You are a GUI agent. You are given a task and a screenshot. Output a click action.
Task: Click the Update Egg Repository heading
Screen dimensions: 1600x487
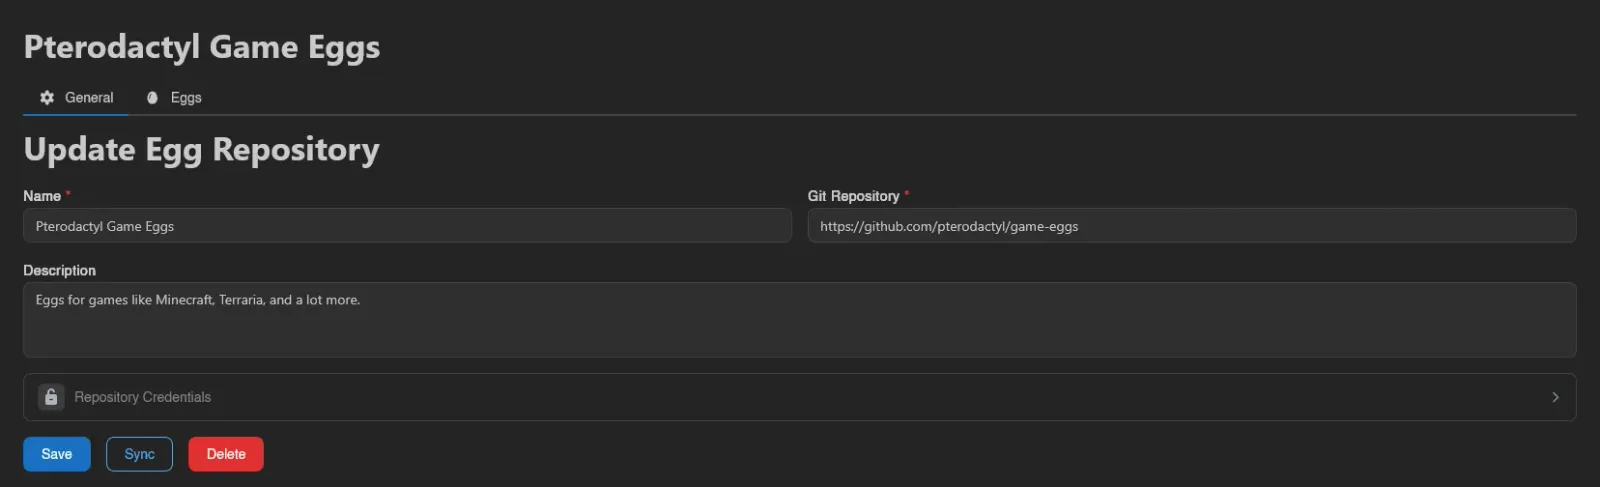pos(202,150)
